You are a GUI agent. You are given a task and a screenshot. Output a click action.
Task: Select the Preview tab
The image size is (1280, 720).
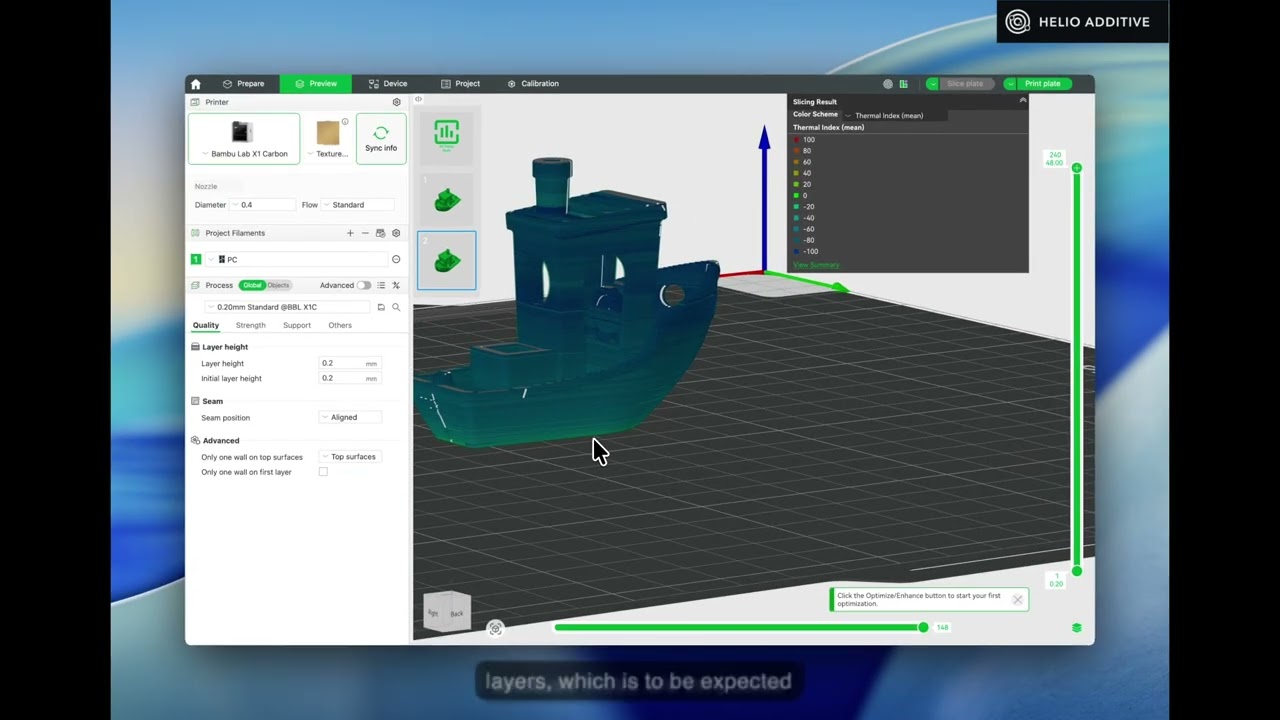pos(316,84)
